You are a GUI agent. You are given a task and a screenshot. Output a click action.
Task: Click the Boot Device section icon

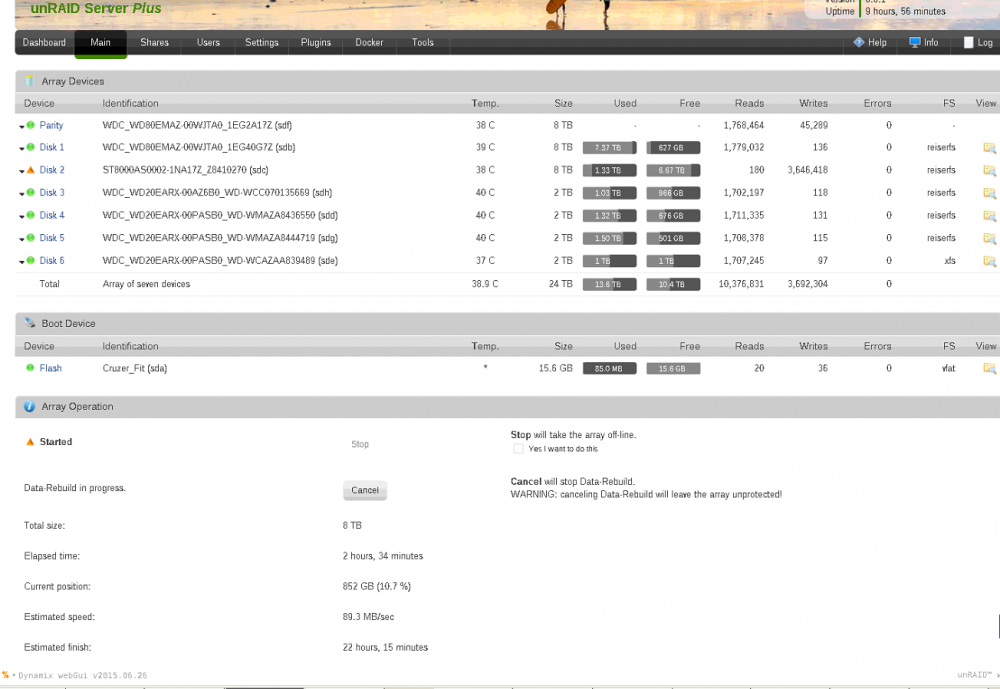[x=29, y=323]
